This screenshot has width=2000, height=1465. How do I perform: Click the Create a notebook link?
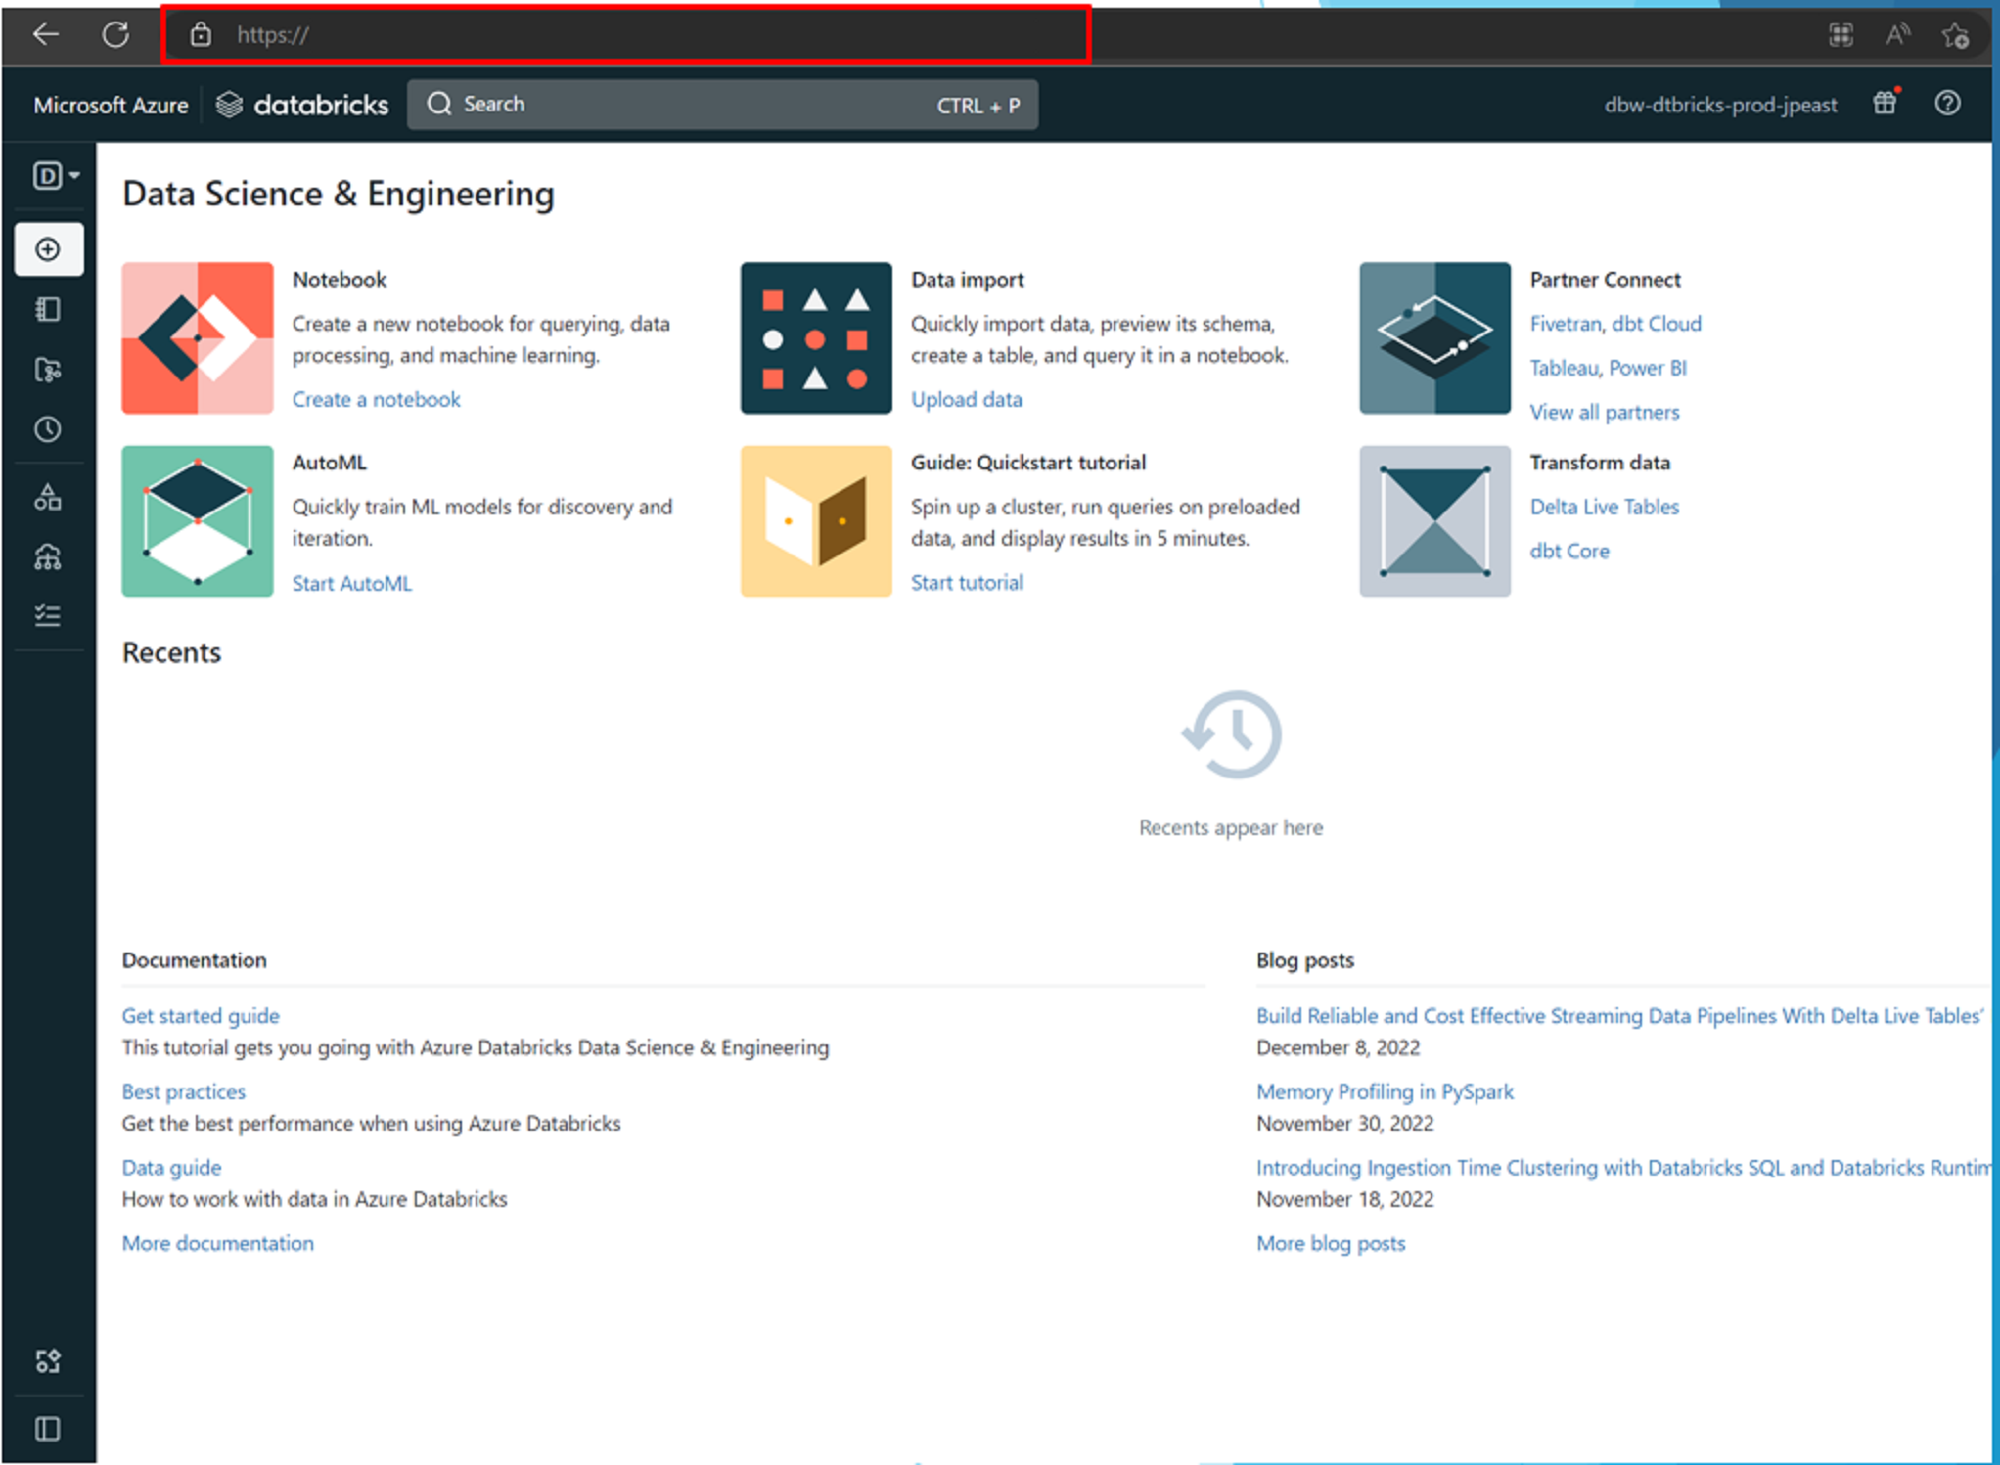(376, 400)
